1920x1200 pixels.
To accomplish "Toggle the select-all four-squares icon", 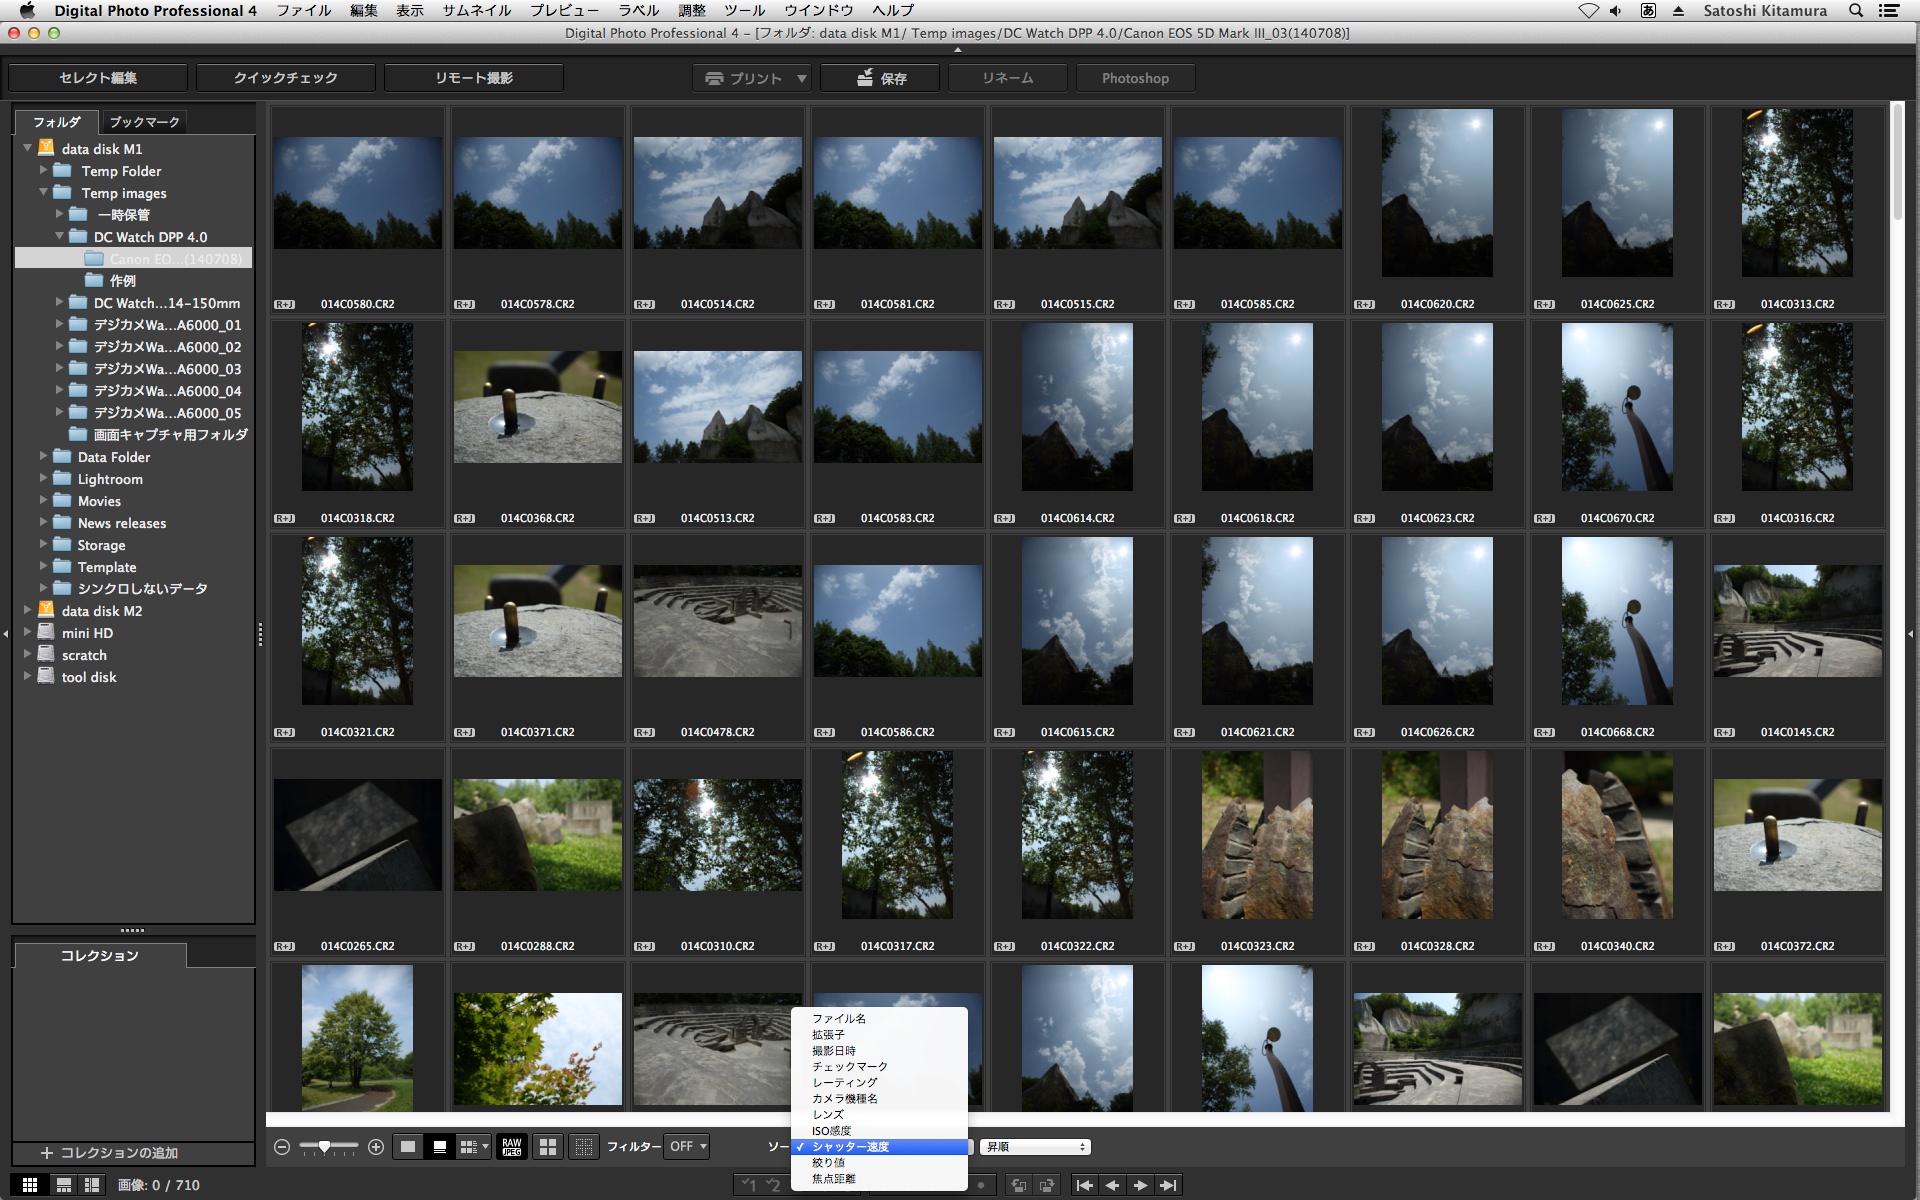I will [x=548, y=1147].
